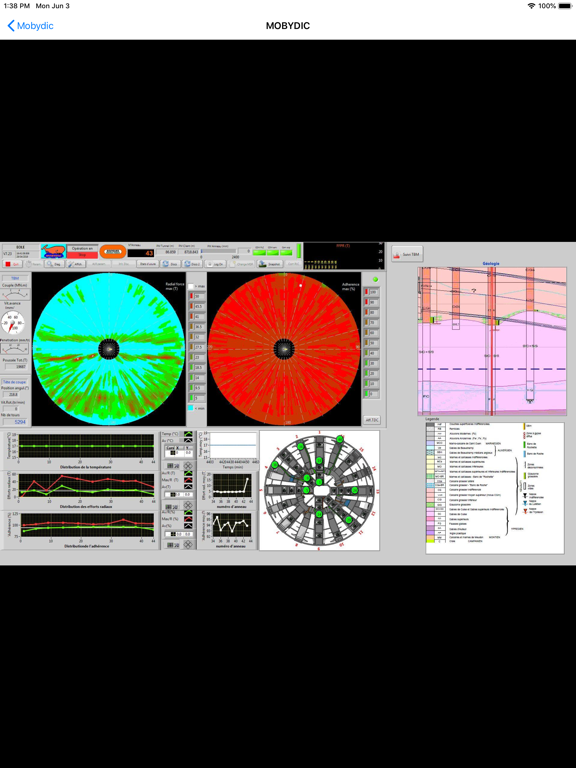Click the Distribution de la température chart
Image resolution: width=576 pixels, height=768 pixels.
click(86, 446)
